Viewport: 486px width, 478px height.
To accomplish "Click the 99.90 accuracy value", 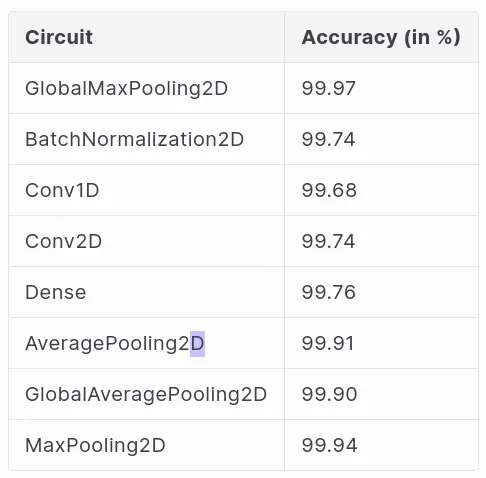I will coord(329,394).
